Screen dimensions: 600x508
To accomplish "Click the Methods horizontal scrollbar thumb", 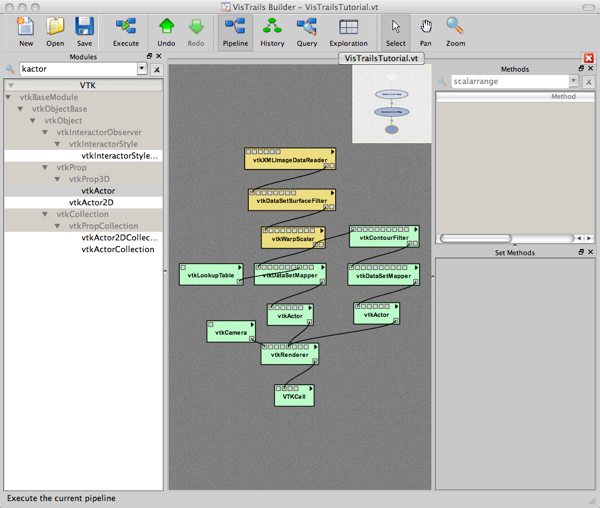I will (x=476, y=238).
